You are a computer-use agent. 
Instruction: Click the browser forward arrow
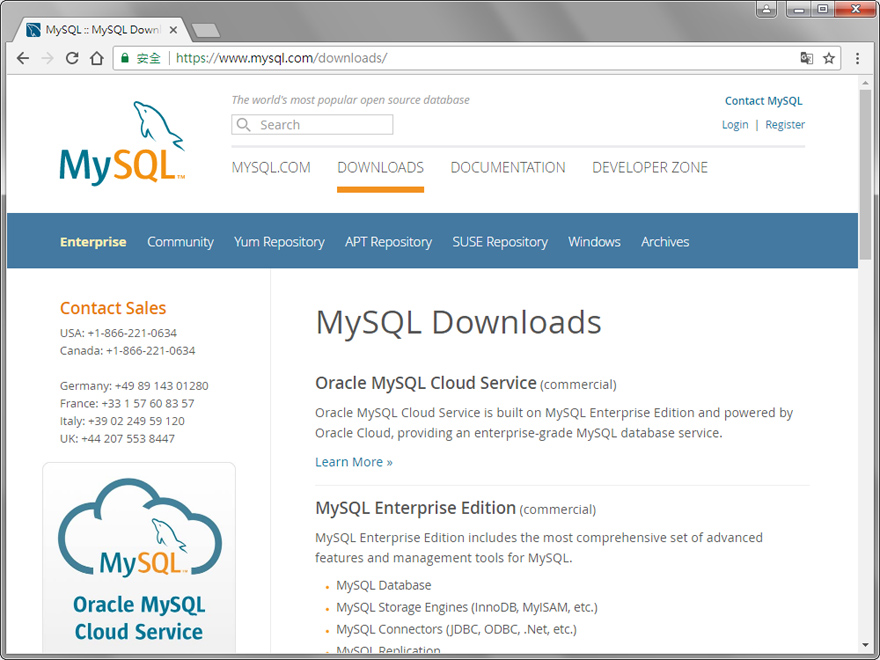click(47, 58)
